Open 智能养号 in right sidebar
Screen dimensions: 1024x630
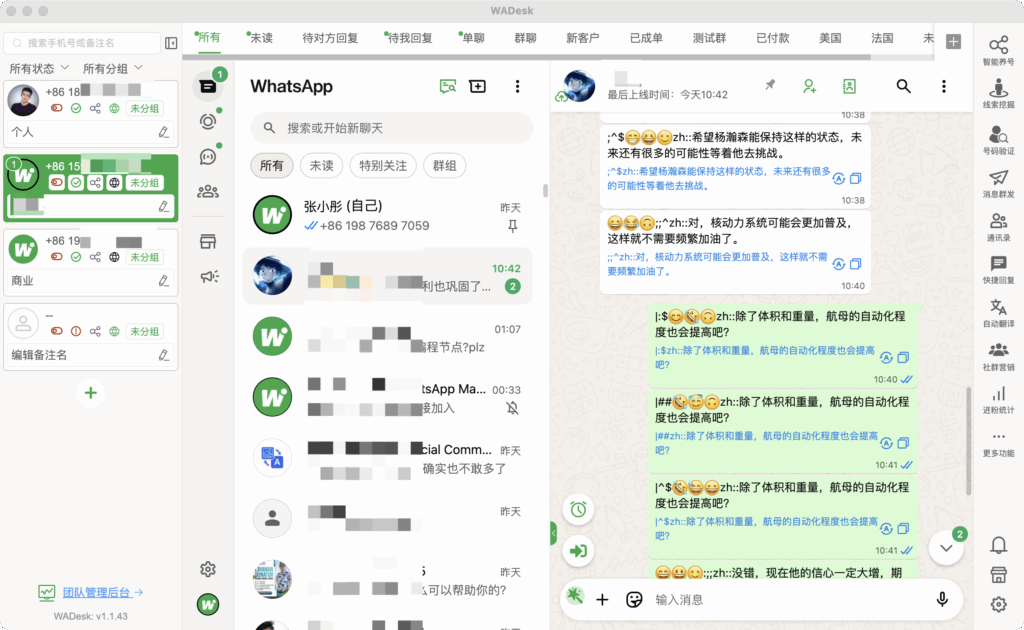[998, 50]
